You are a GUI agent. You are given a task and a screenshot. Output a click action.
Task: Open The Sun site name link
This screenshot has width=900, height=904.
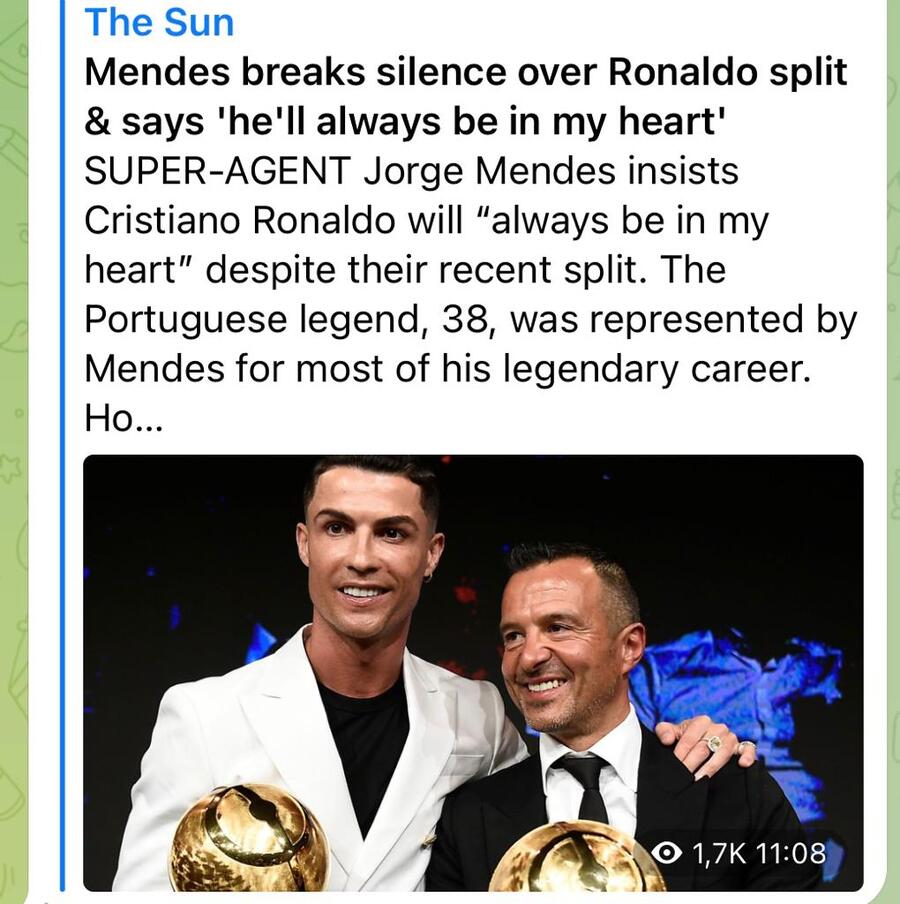tap(159, 21)
